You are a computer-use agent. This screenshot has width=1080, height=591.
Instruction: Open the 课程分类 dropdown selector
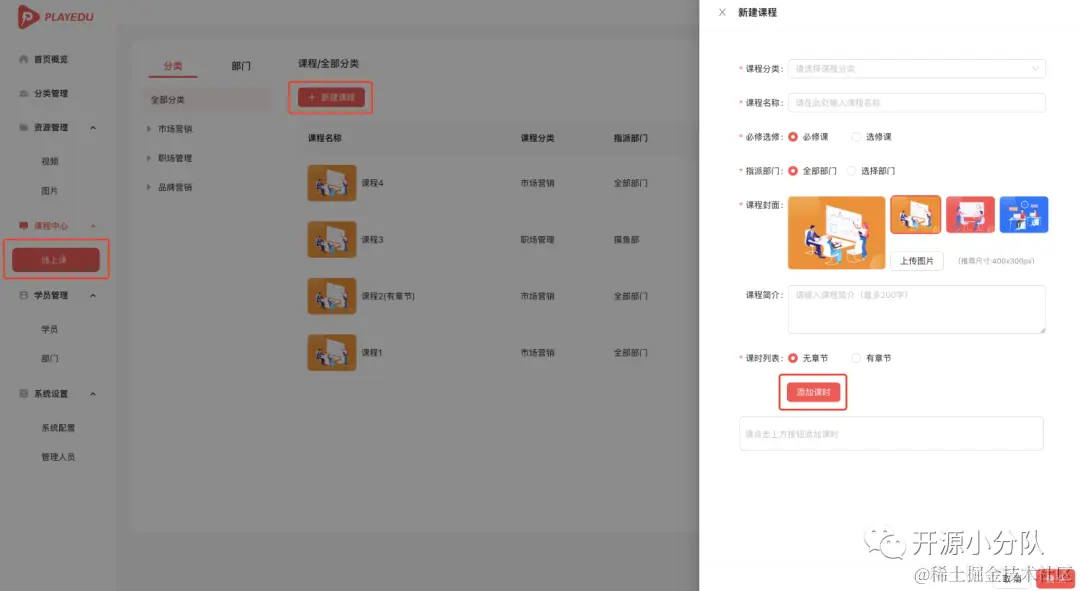click(x=916, y=68)
